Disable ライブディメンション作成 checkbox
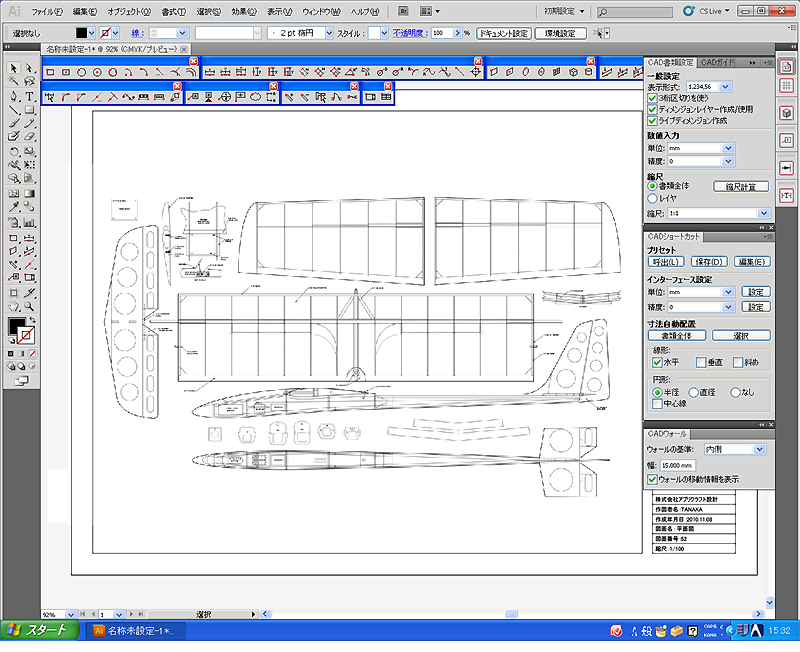The width and height of the screenshot is (800, 652). click(652, 120)
